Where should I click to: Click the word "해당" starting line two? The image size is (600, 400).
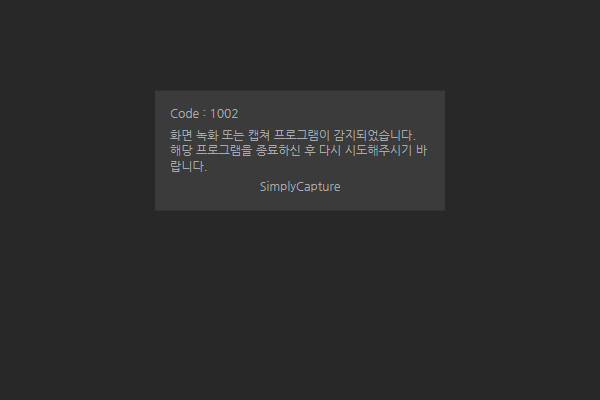(x=181, y=150)
